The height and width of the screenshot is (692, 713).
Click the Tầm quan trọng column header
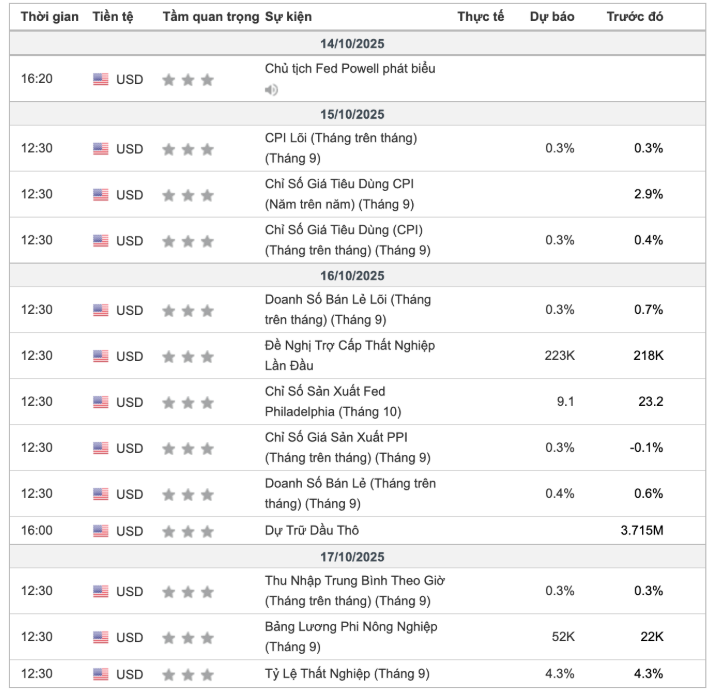click(x=212, y=17)
